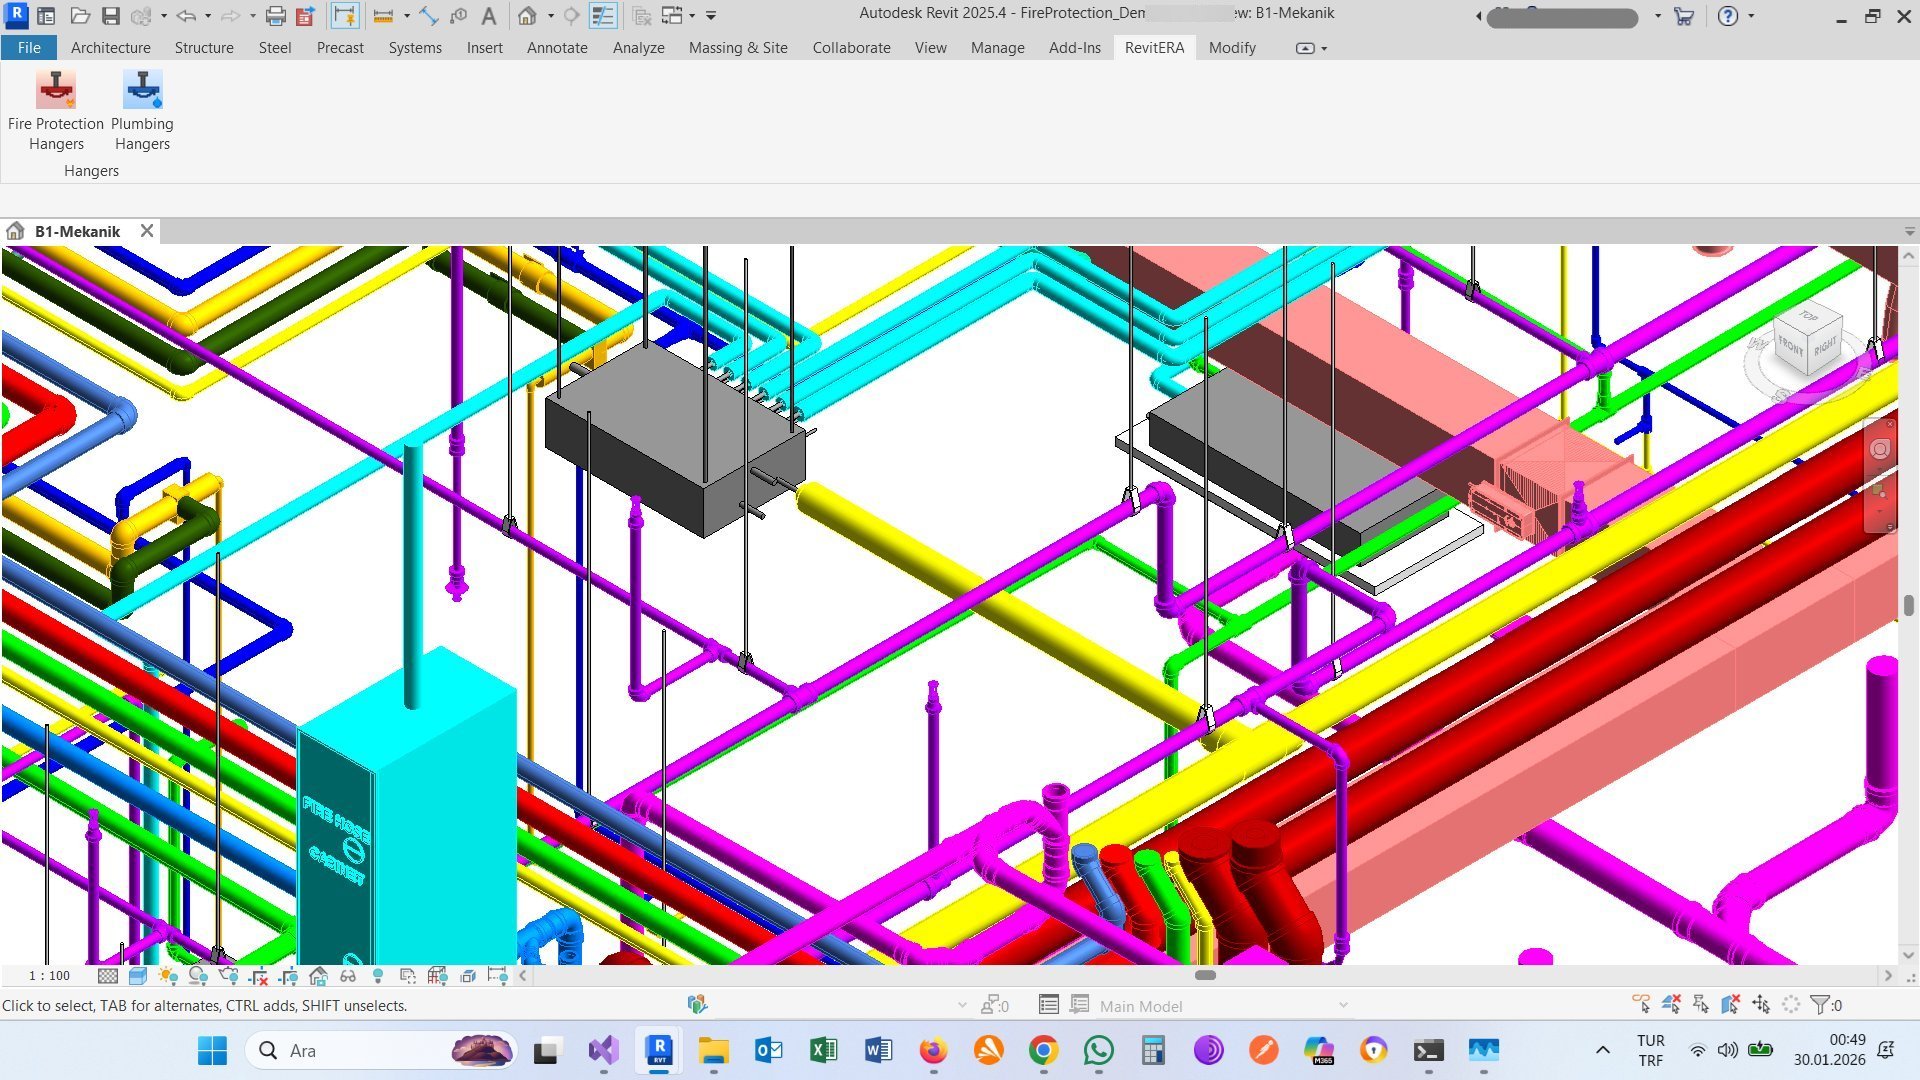Image resolution: width=1920 pixels, height=1080 pixels.
Task: Expand the Undo history dropdown arrow
Action: pos(208,16)
